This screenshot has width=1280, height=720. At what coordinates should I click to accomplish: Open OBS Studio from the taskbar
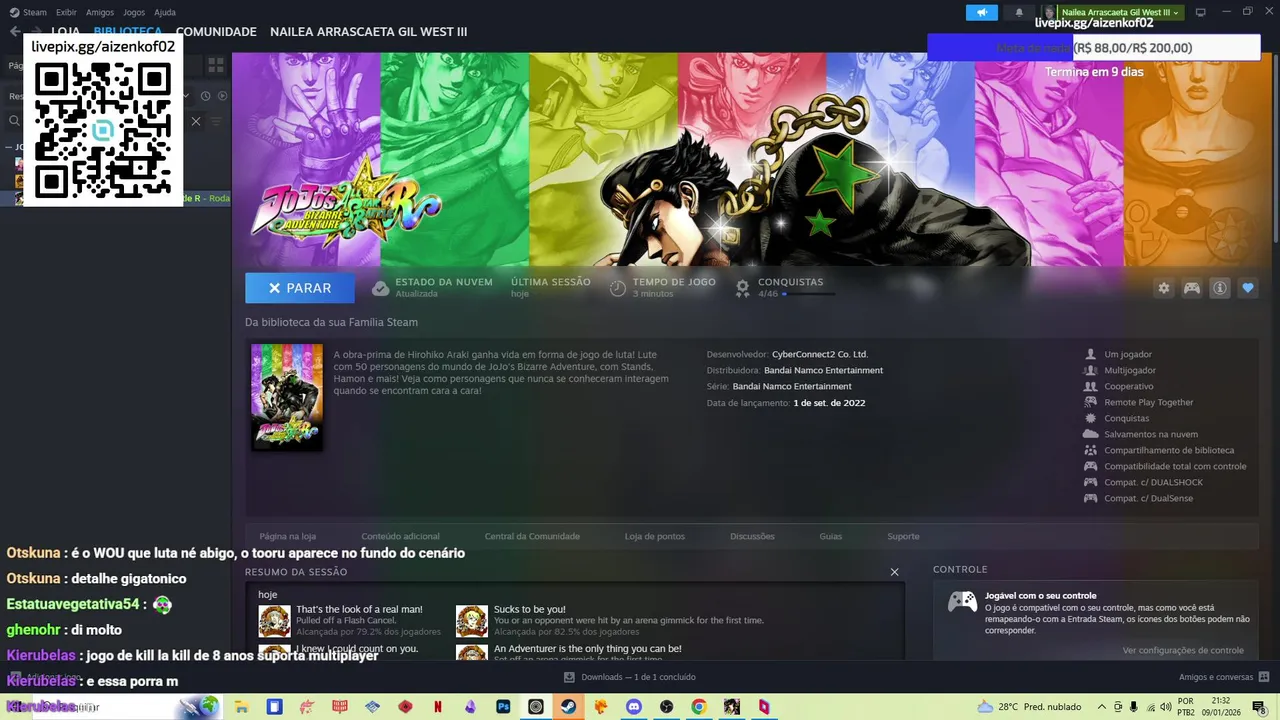click(666, 706)
